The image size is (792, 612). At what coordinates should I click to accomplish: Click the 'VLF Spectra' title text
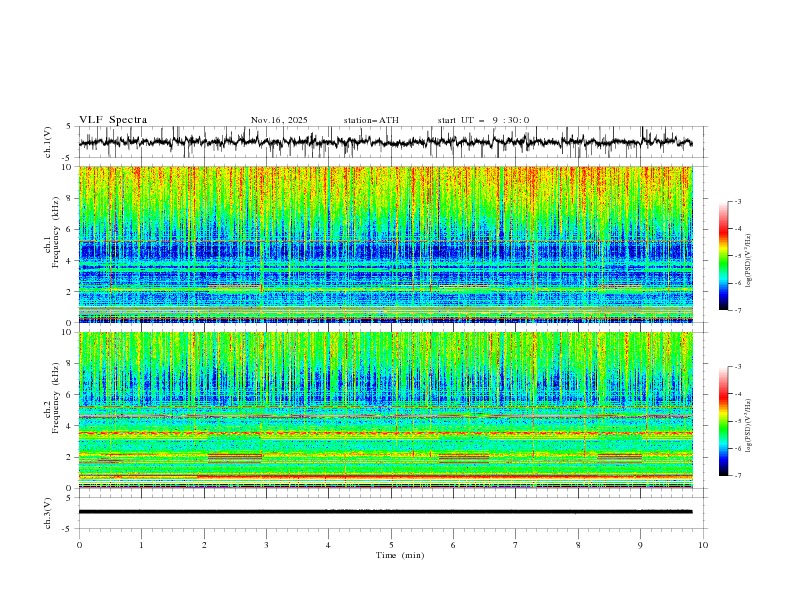click(113, 120)
